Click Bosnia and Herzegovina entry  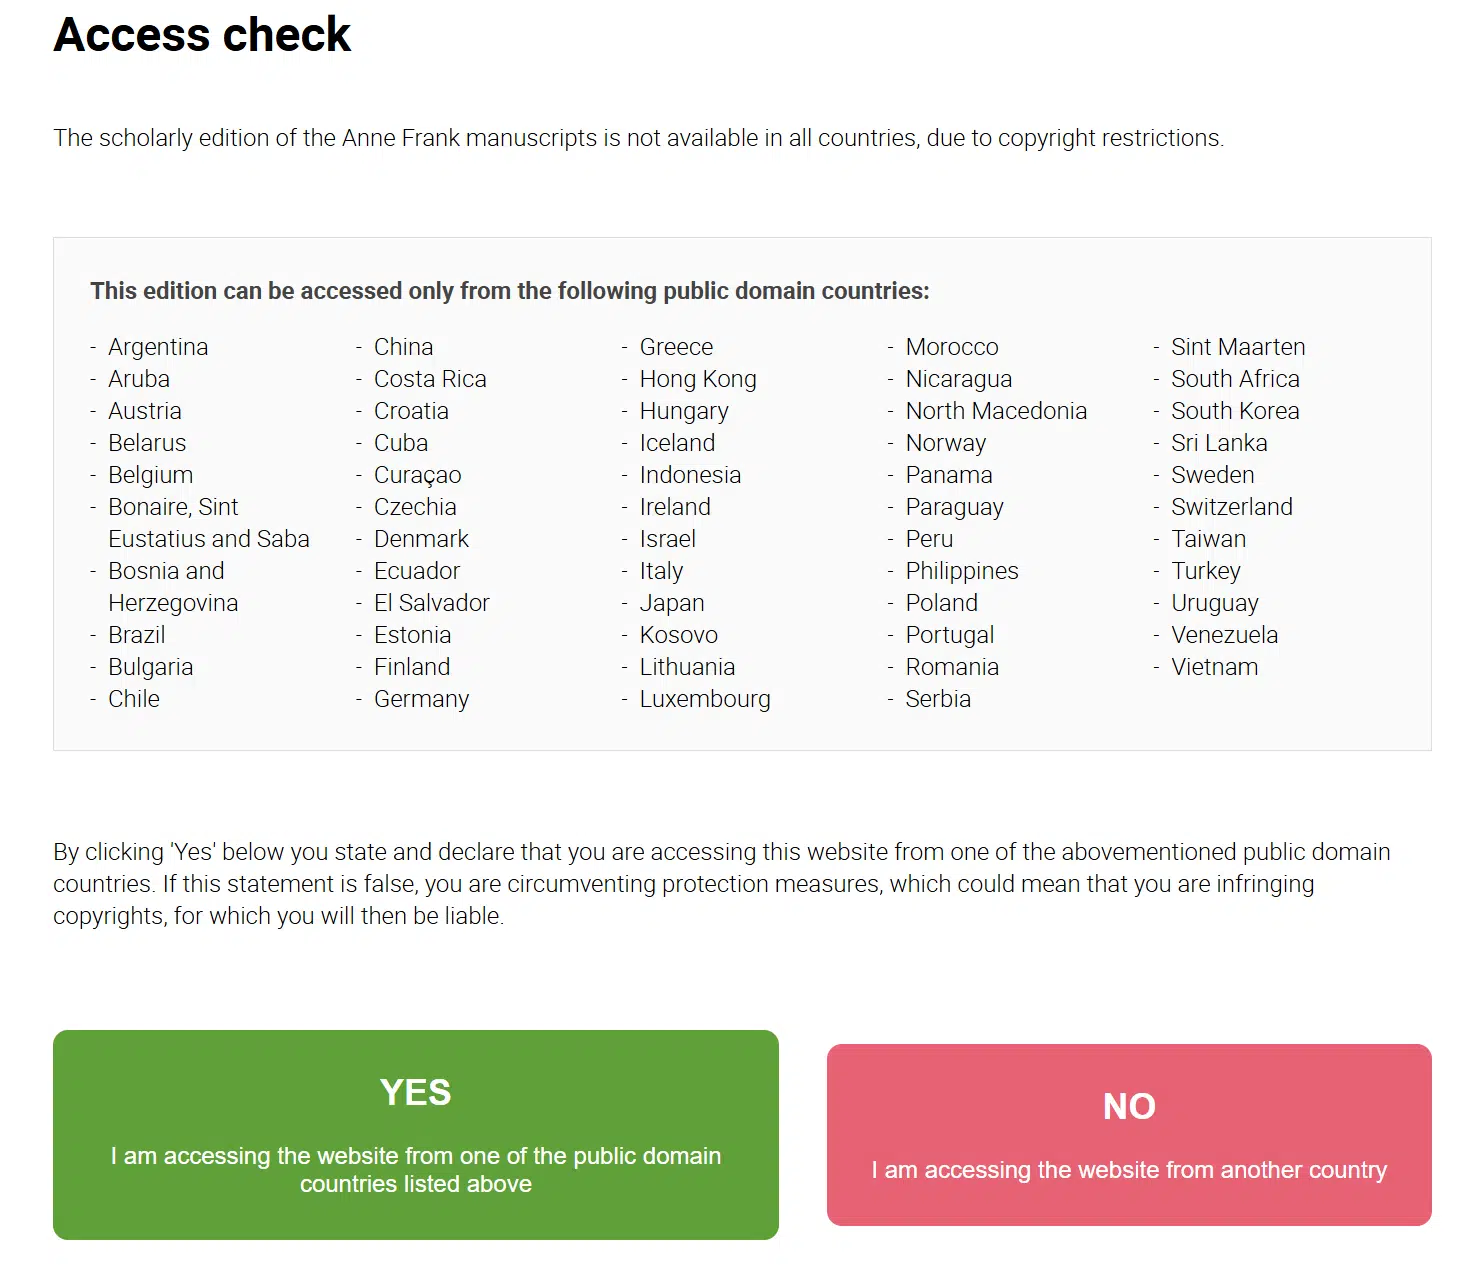pyautogui.click(x=173, y=587)
